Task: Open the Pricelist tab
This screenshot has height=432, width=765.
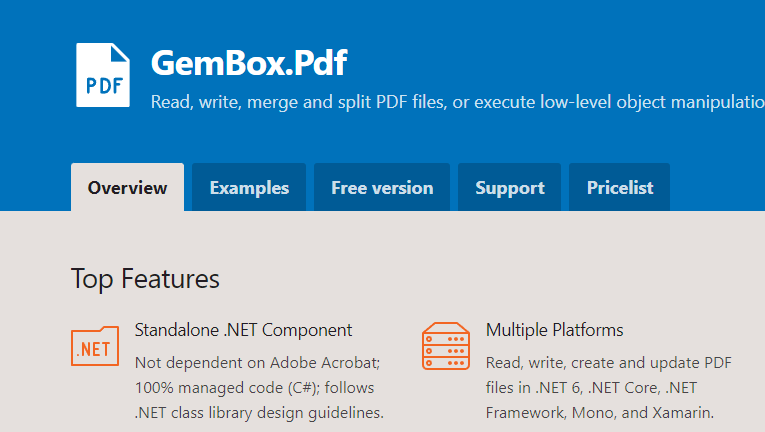Action: click(620, 188)
